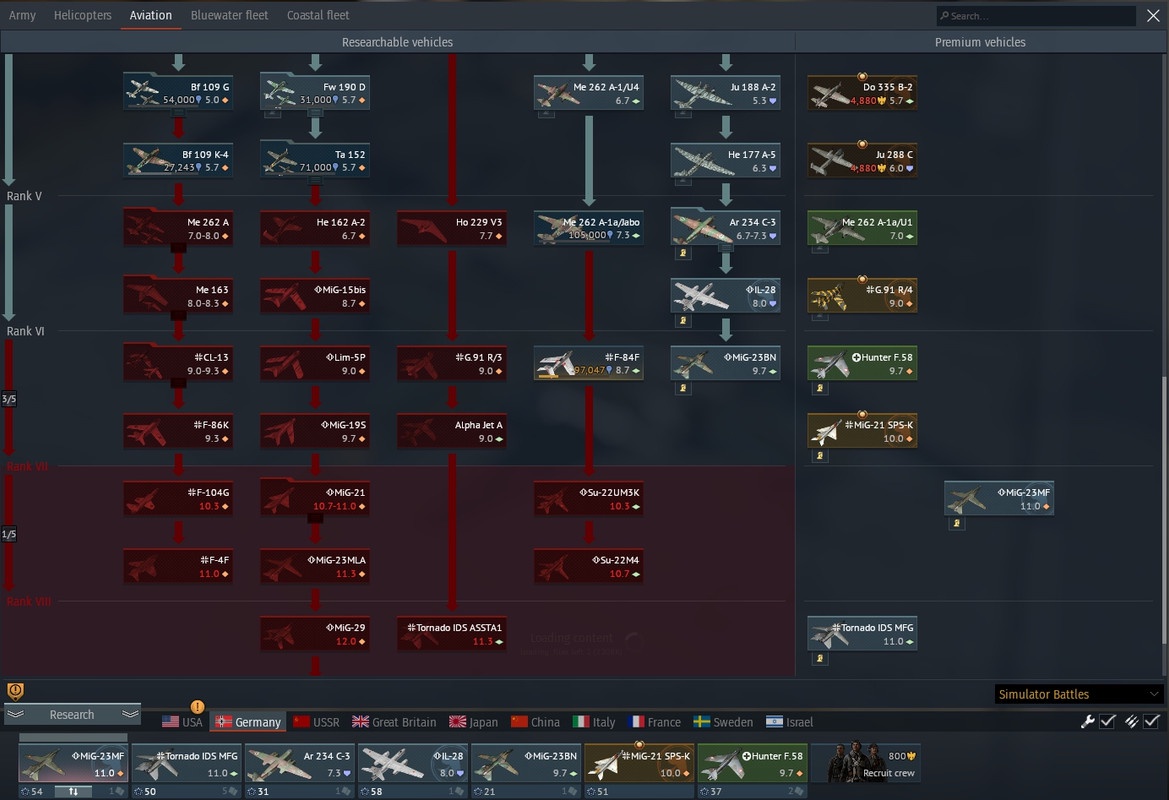
Task: Click the wrench auto-repair icon
Action: click(x=1088, y=721)
